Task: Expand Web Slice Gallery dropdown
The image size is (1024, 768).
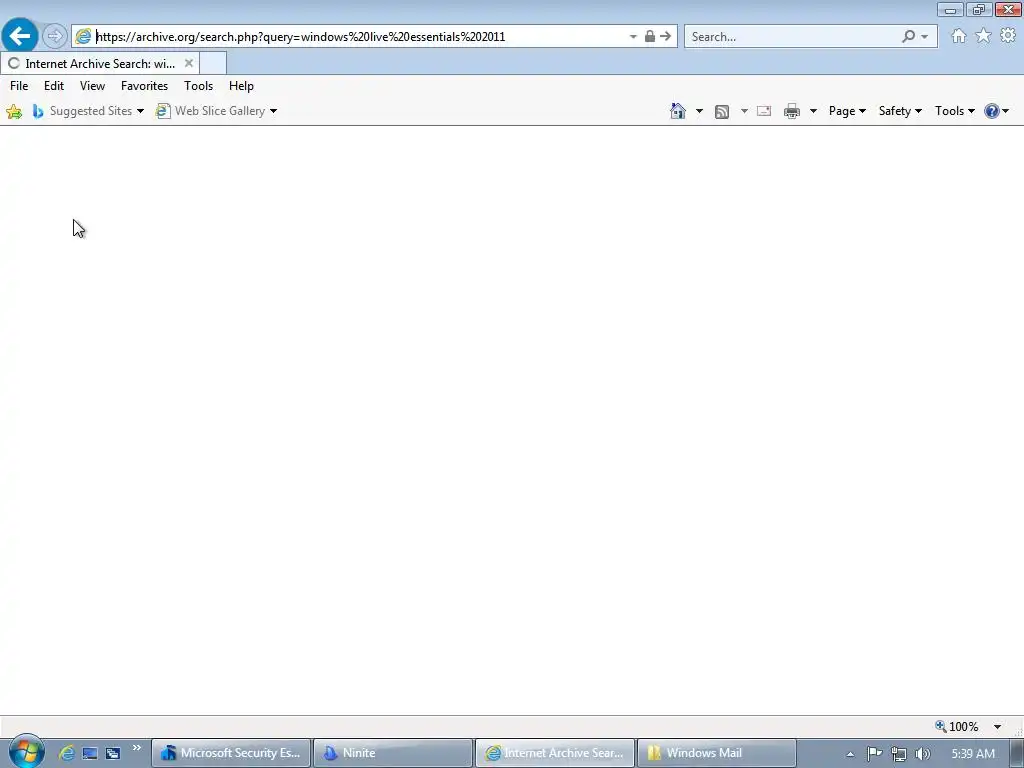Action: point(274,111)
